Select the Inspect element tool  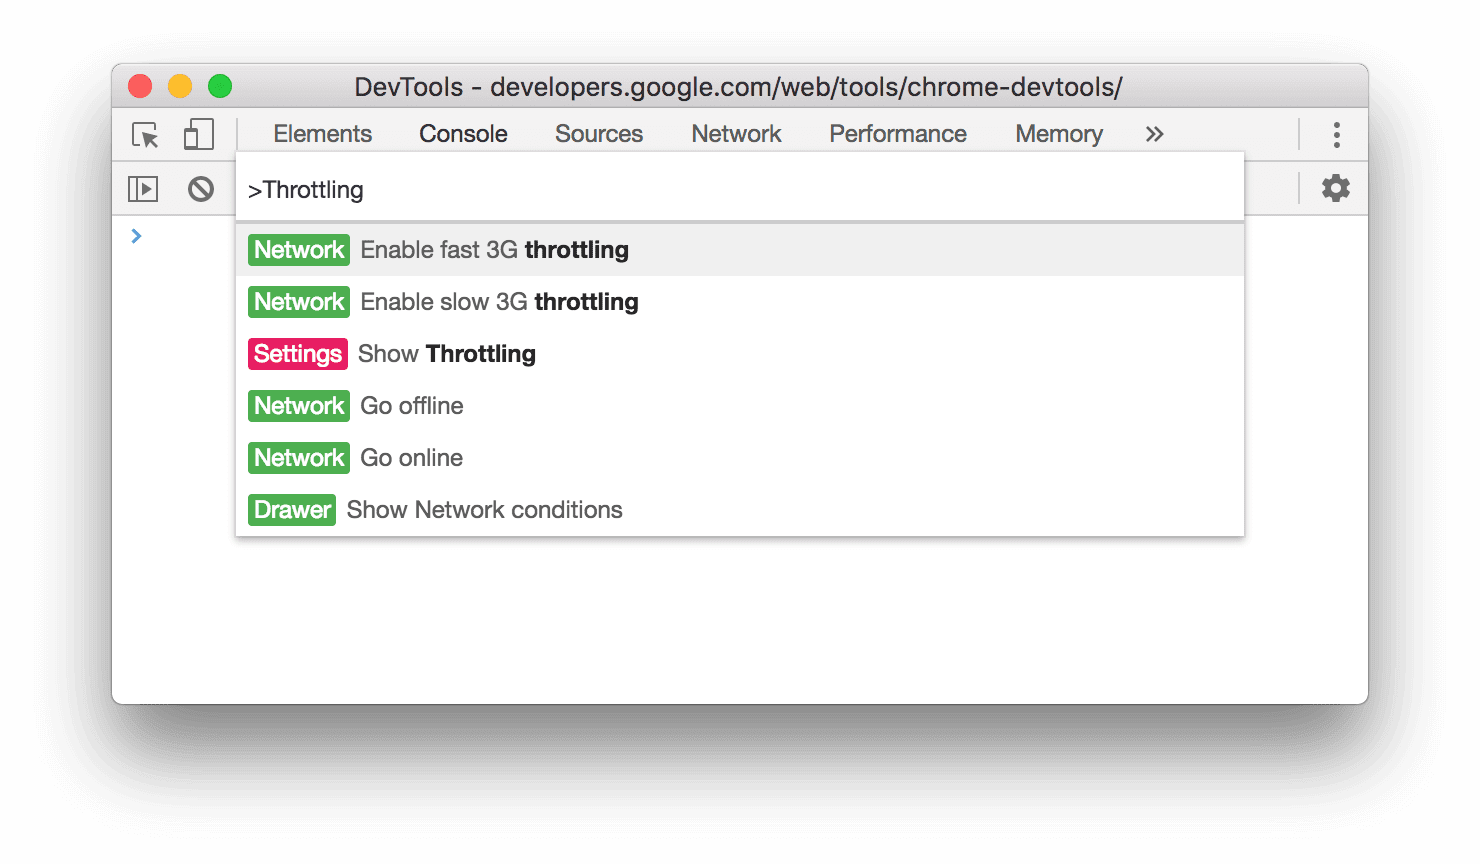(143, 134)
